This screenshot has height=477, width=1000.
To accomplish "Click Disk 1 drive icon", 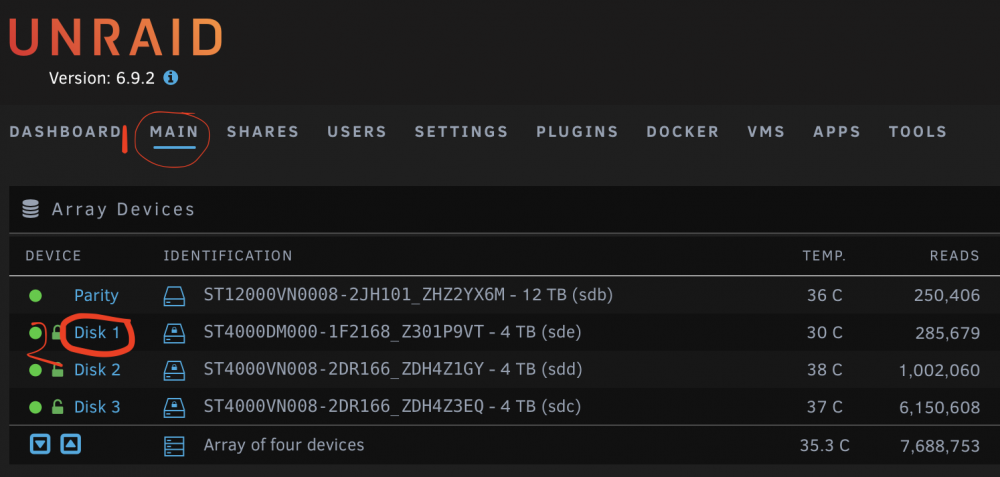I will tap(174, 332).
